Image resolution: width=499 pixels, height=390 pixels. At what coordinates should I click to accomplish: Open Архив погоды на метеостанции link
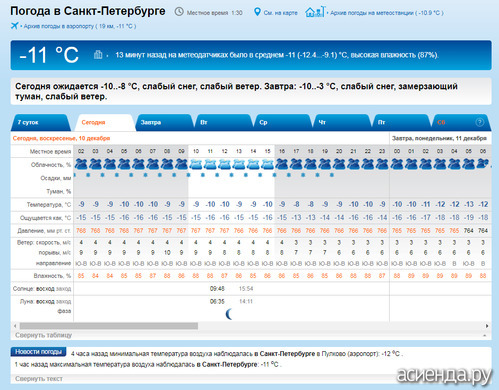click(387, 13)
